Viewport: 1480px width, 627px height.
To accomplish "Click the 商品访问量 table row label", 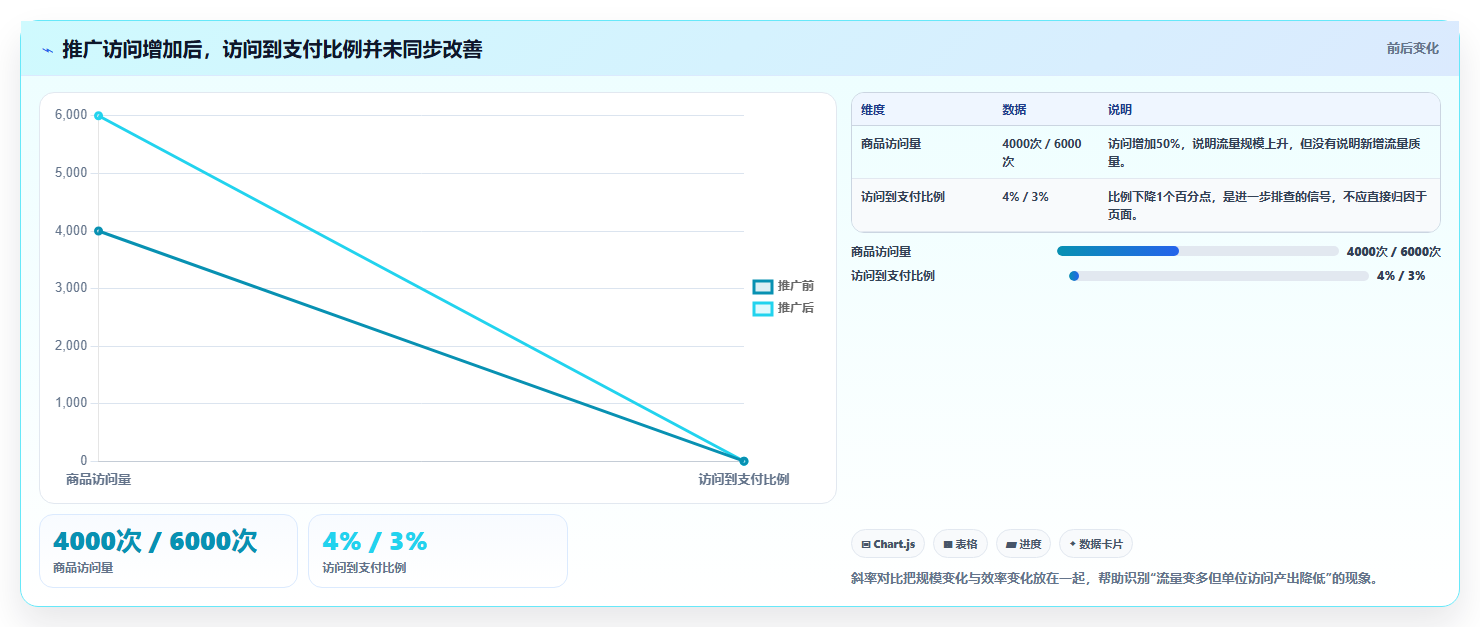I will pyautogui.click(x=891, y=144).
